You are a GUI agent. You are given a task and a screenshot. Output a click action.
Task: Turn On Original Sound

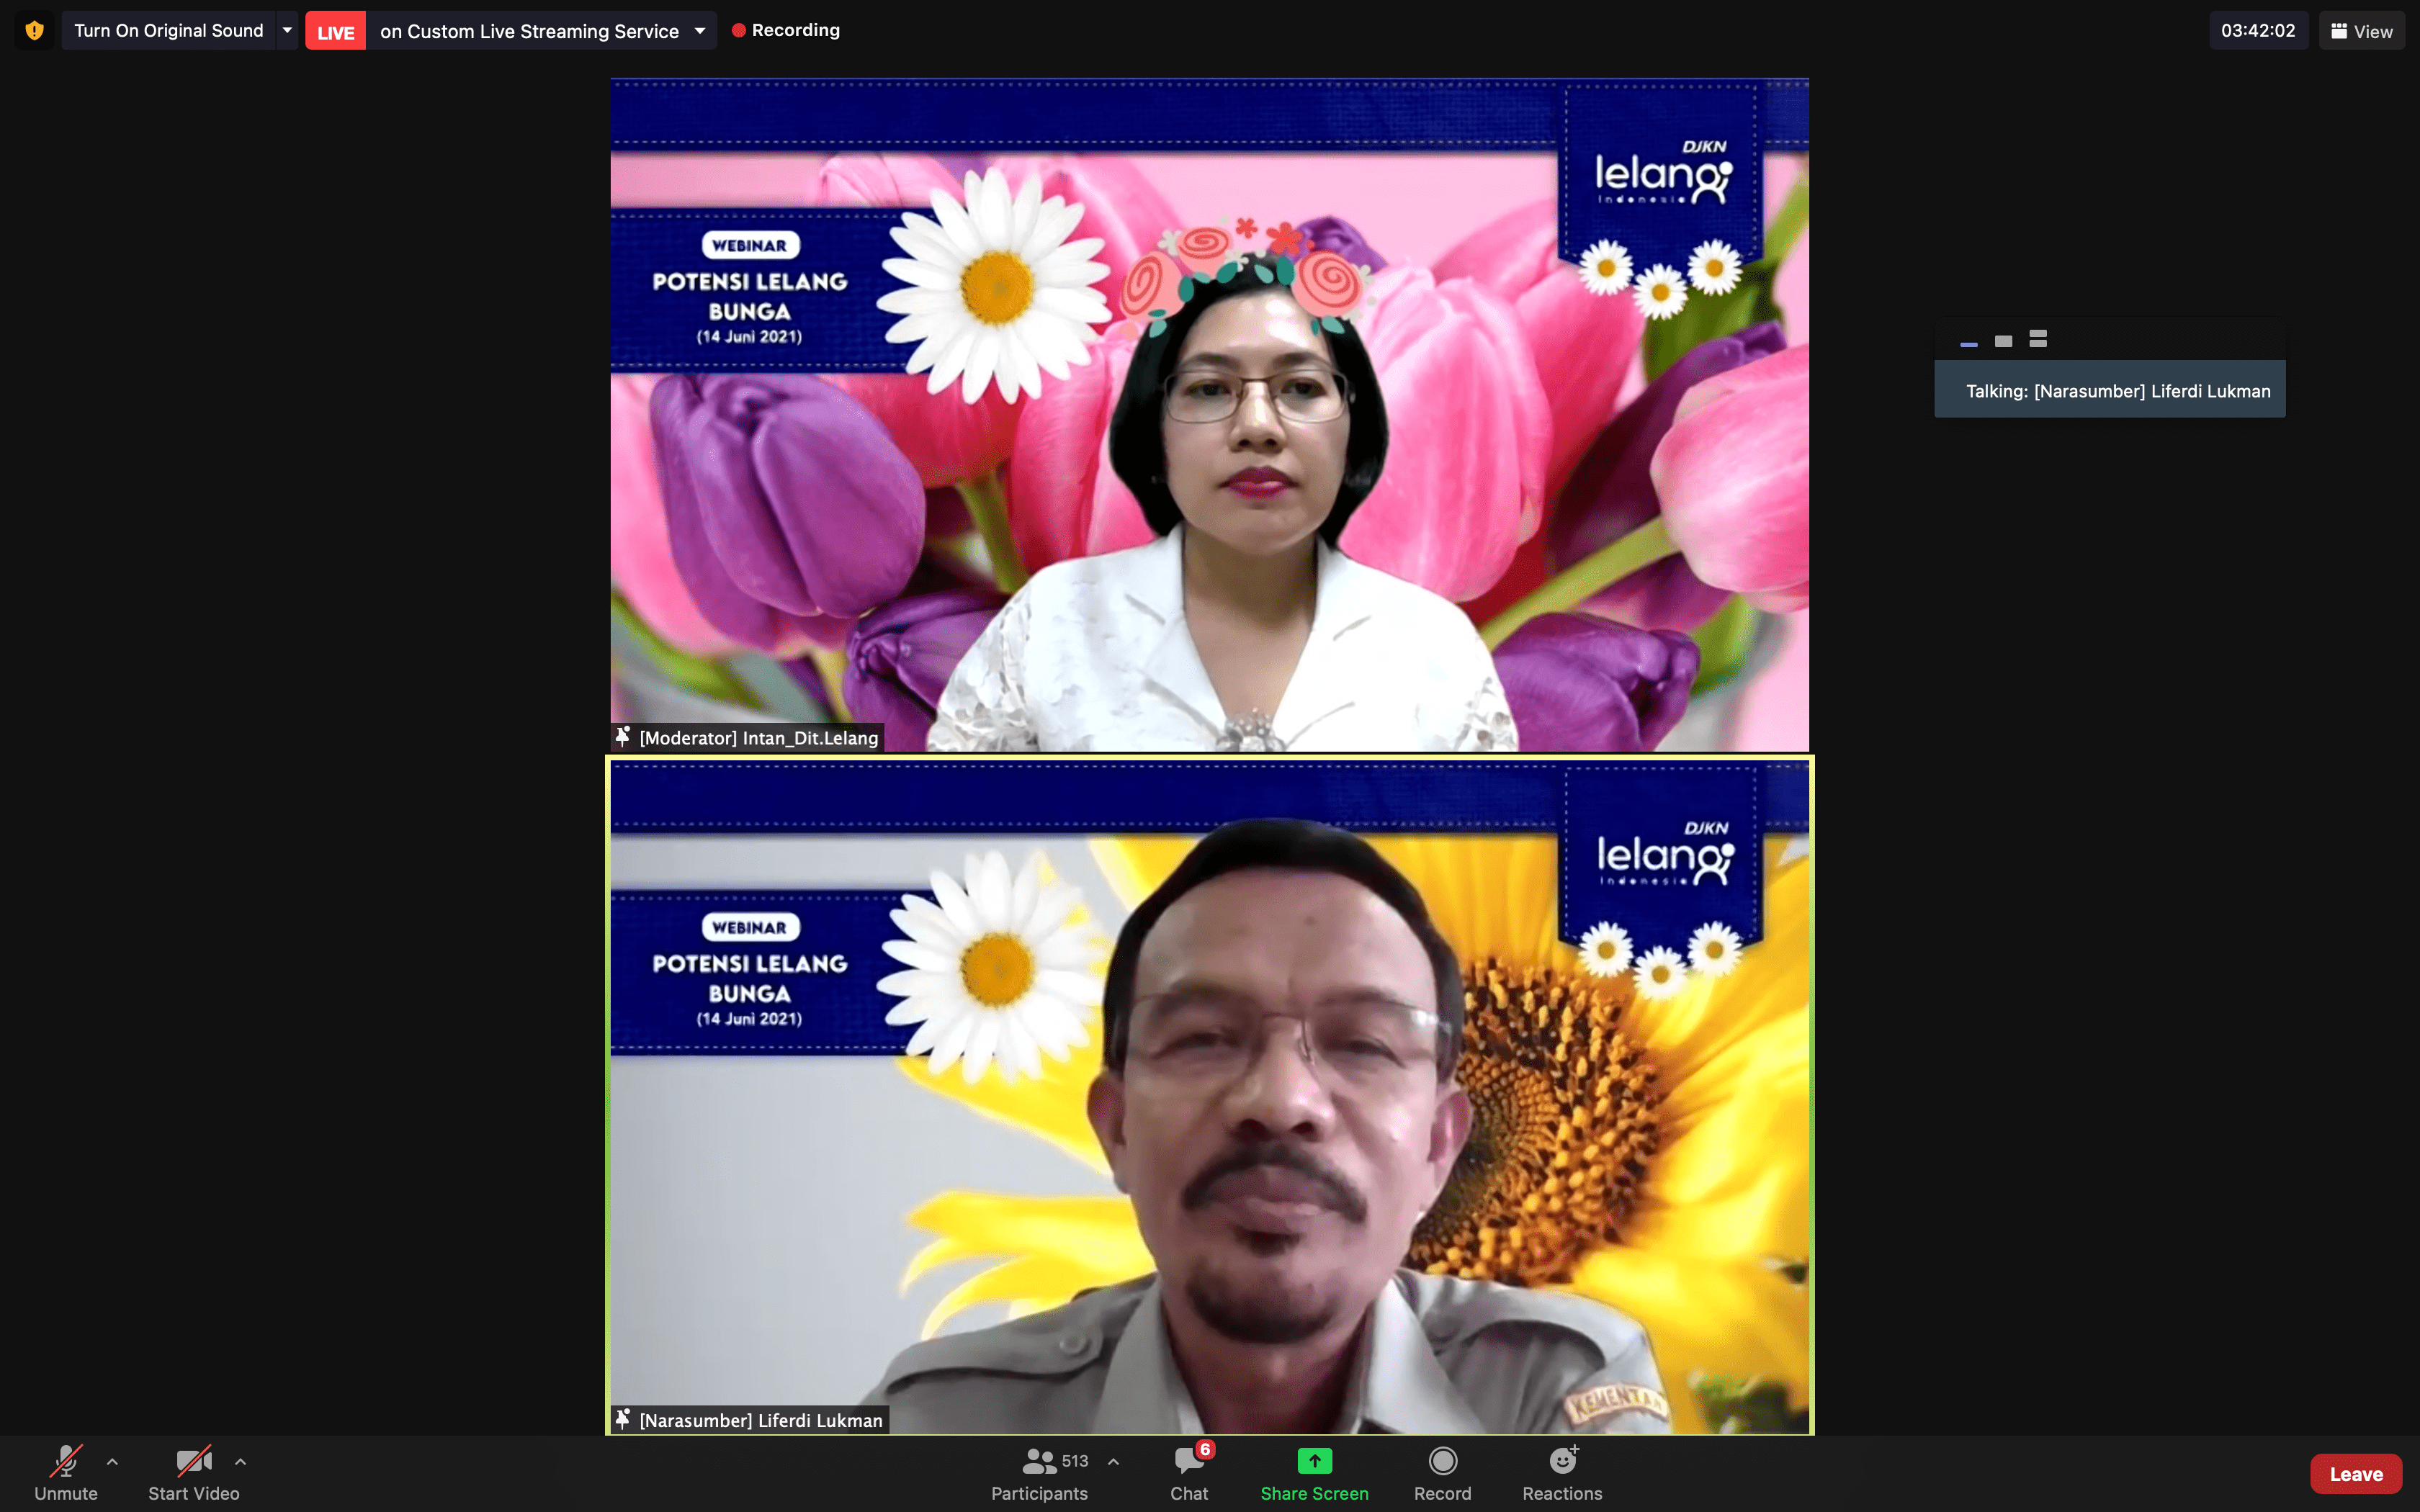click(168, 31)
